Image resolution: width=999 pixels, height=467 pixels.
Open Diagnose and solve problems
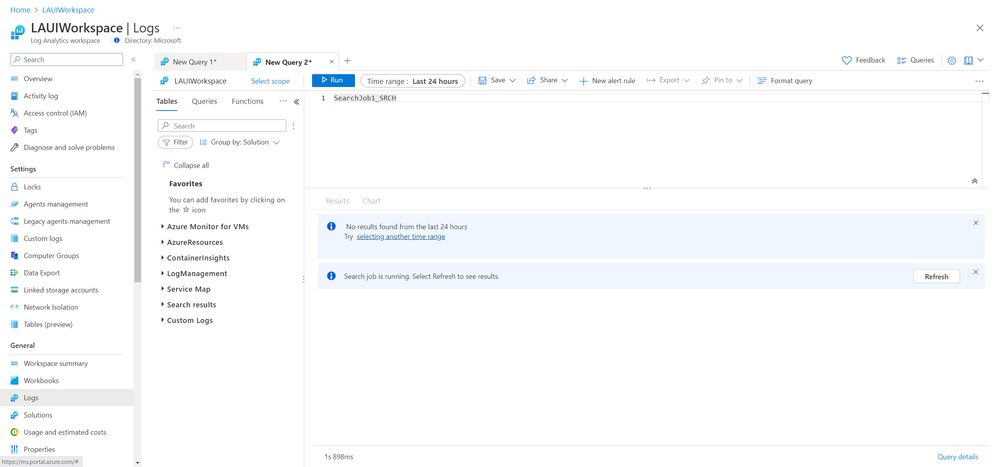[69, 148]
